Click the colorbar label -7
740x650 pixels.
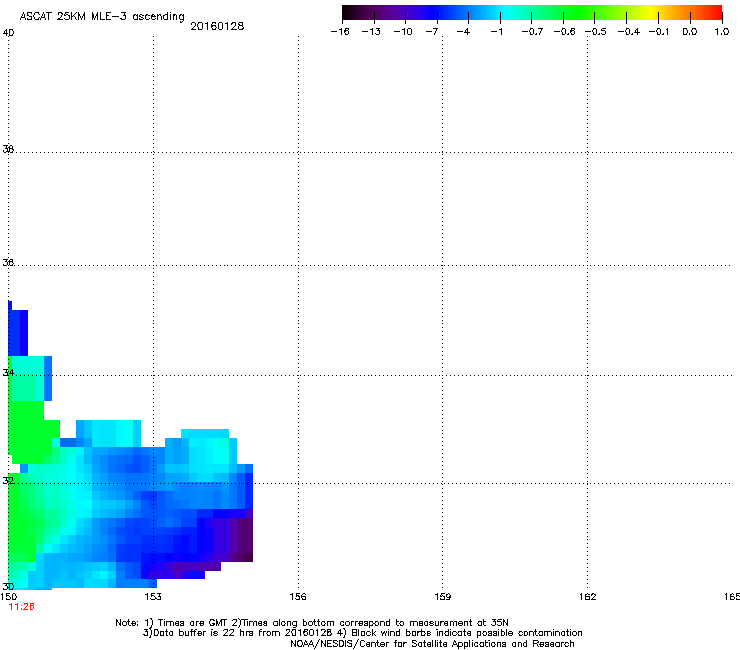click(x=432, y=32)
